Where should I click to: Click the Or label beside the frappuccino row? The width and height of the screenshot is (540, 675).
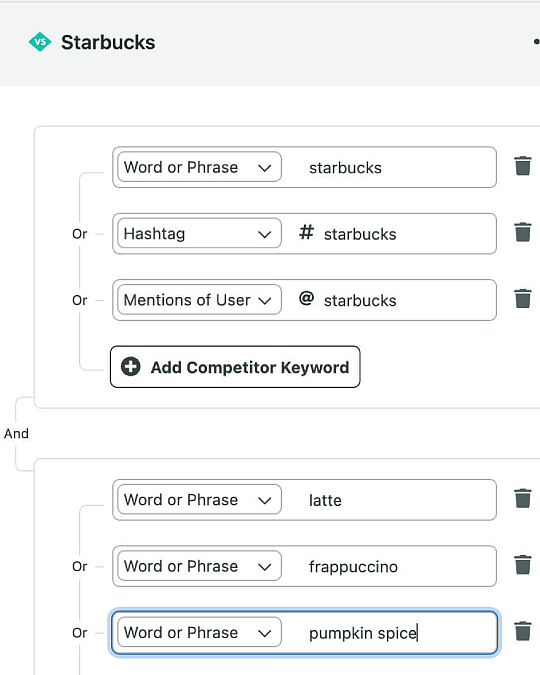pos(80,566)
